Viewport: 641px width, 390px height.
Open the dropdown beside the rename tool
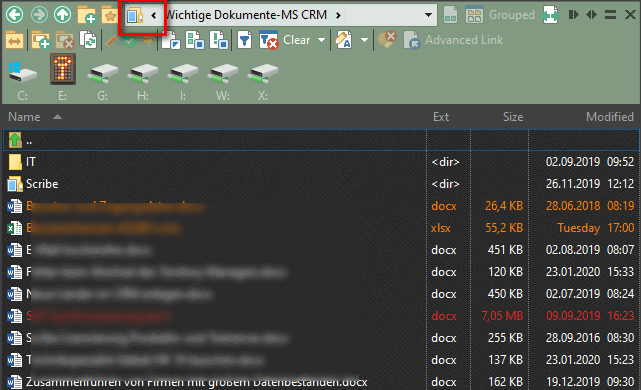[x=364, y=40]
